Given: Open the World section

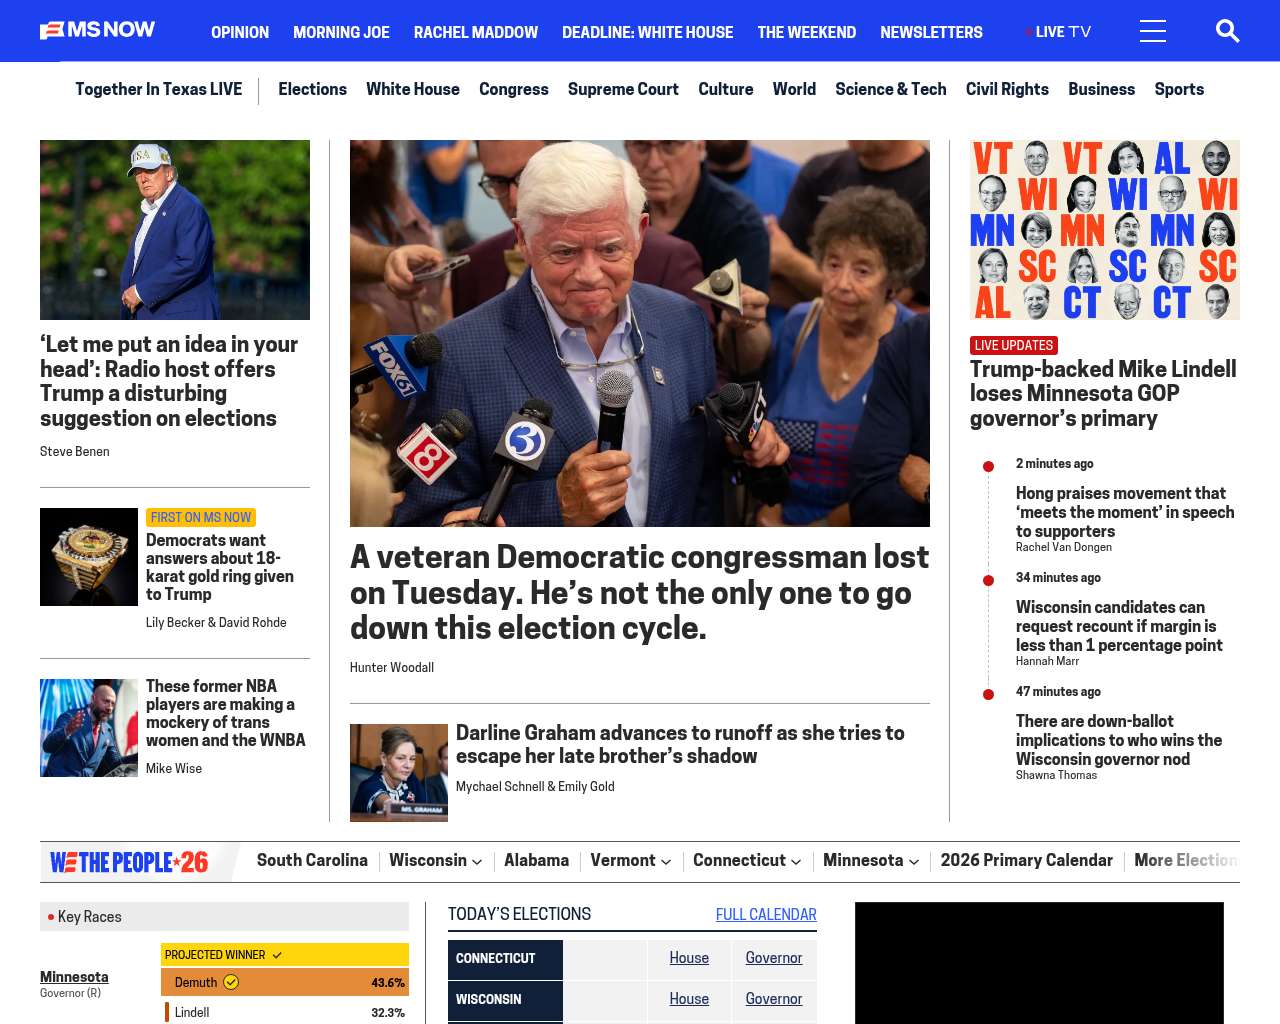Looking at the screenshot, I should coord(794,89).
